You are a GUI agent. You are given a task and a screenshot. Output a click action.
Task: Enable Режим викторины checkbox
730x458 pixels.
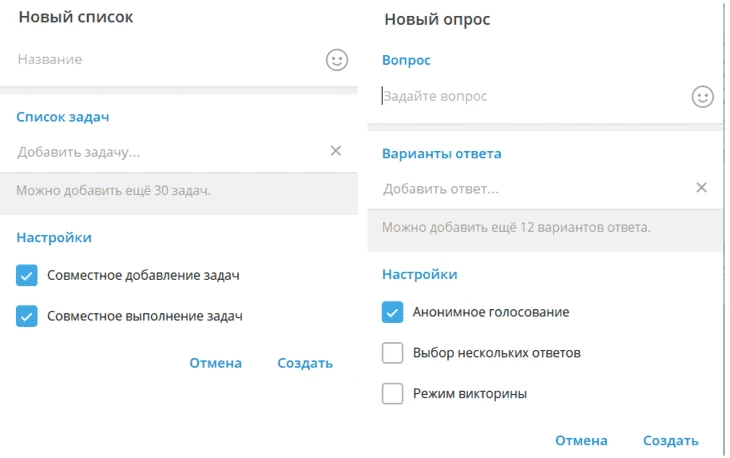[x=392, y=394]
